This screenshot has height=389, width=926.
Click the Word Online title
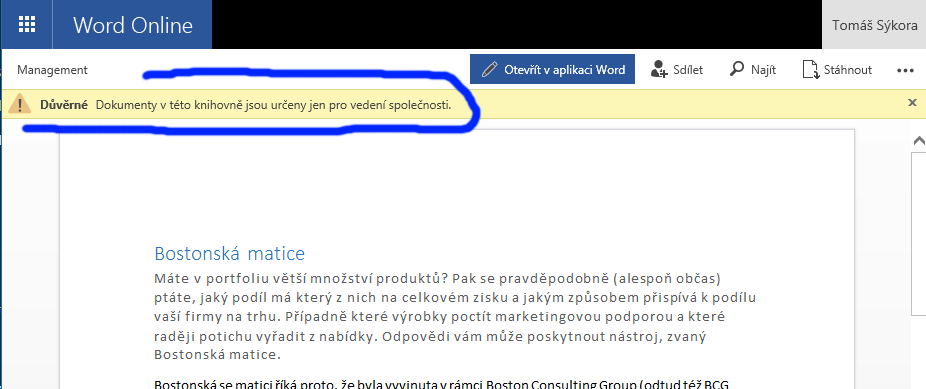[133, 25]
